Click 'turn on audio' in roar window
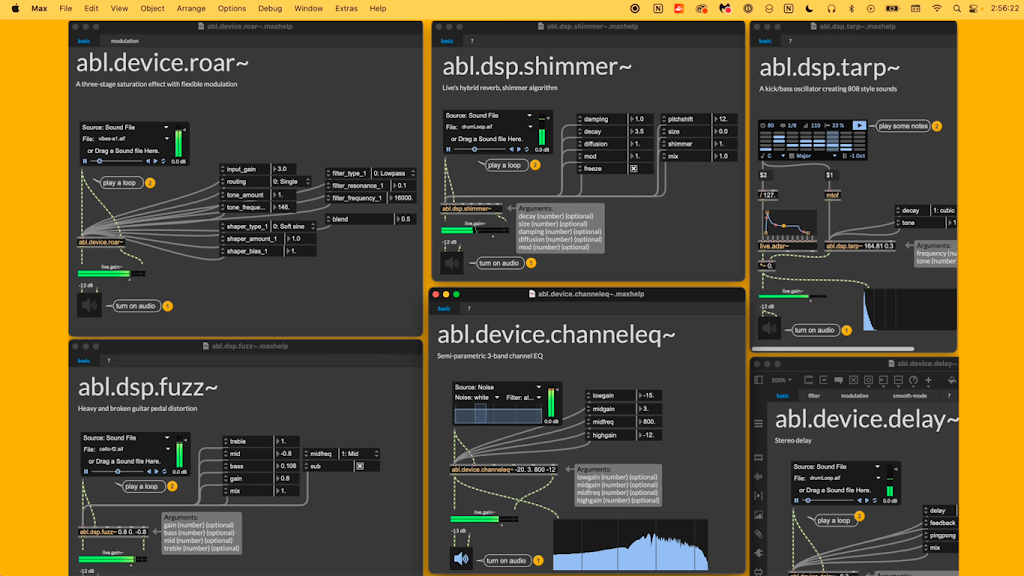Viewport: 1024px width, 576px height. [x=135, y=306]
